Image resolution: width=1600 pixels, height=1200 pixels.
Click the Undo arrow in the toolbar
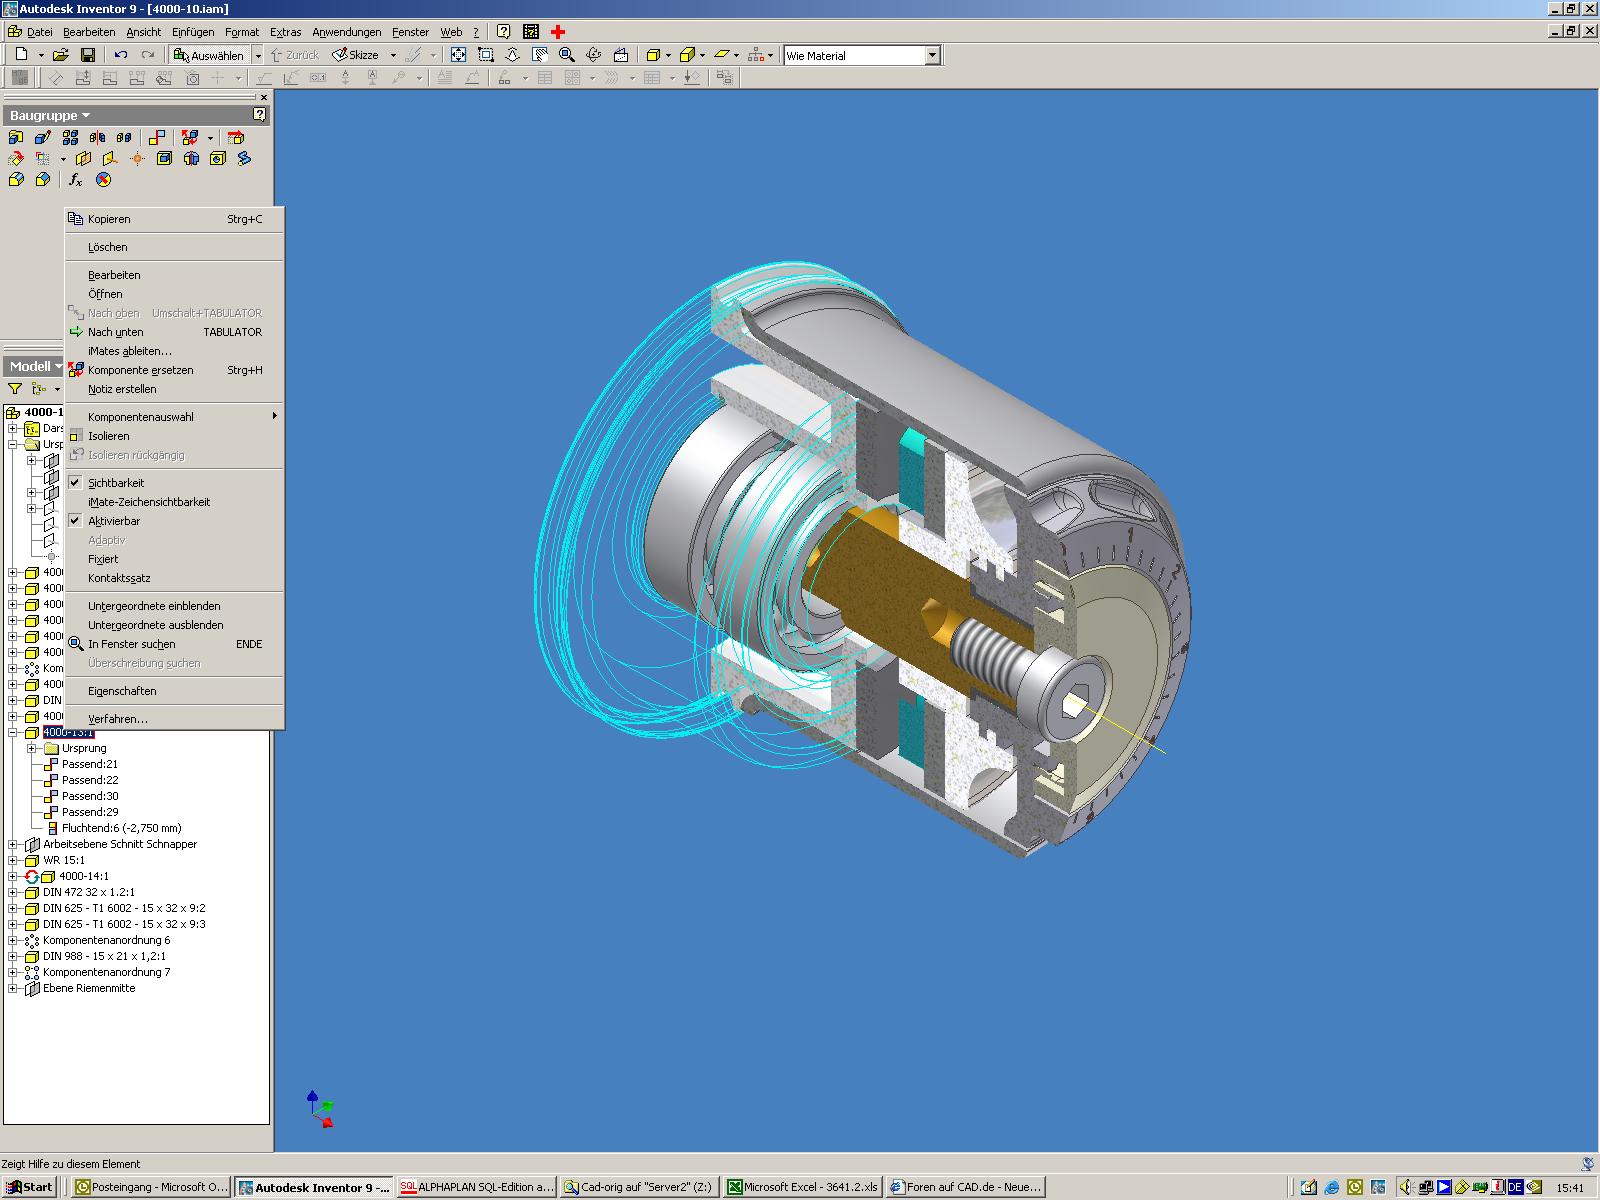pos(121,55)
